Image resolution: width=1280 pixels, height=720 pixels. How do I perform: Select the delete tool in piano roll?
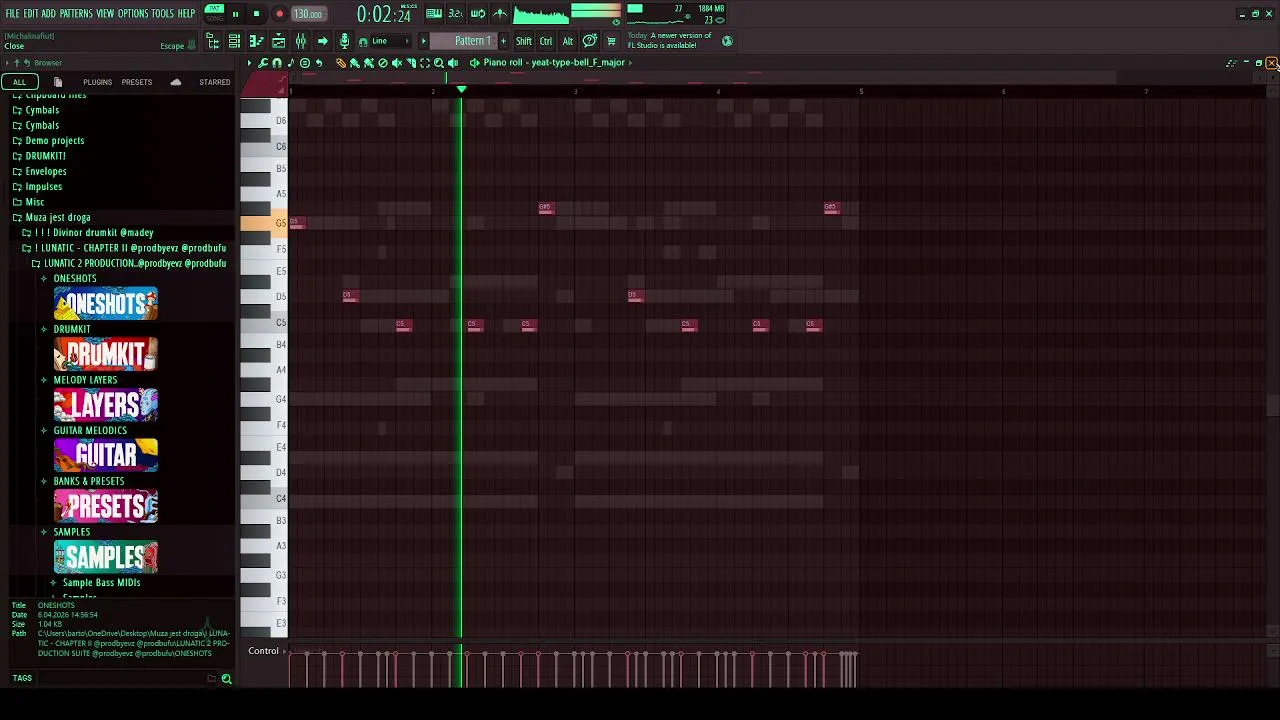[x=383, y=63]
